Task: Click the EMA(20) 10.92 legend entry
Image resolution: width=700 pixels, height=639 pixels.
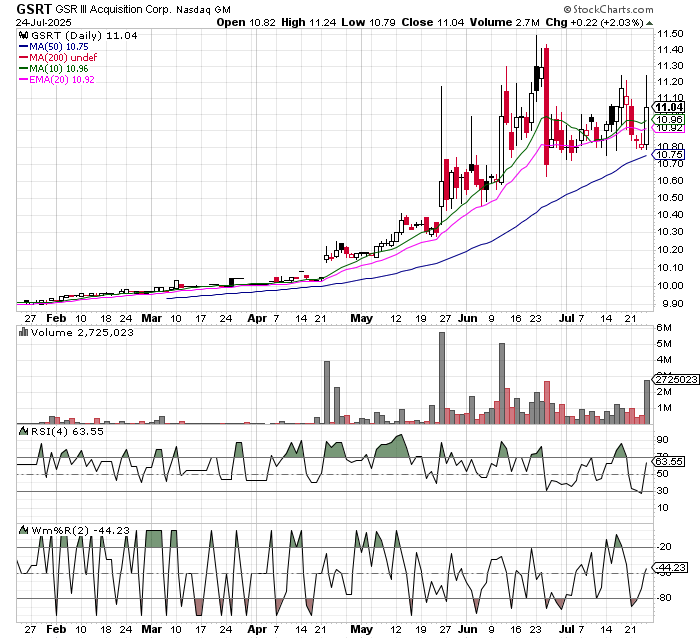Action: (62, 79)
